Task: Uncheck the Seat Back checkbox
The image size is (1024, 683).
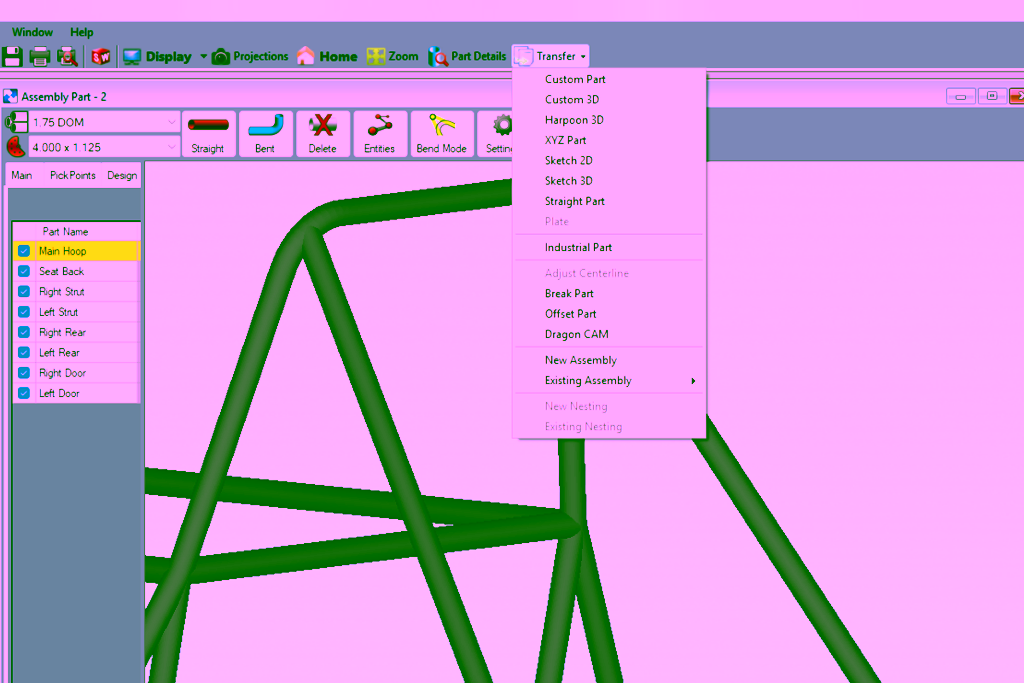Action: [x=24, y=271]
